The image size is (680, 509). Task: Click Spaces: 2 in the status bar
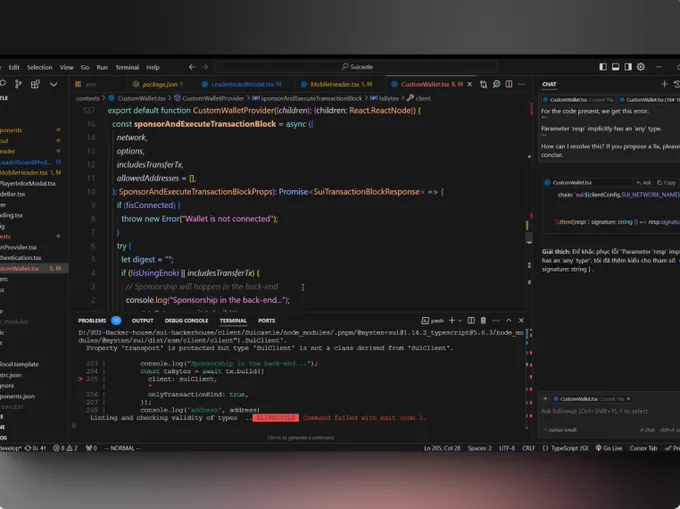click(x=480, y=448)
